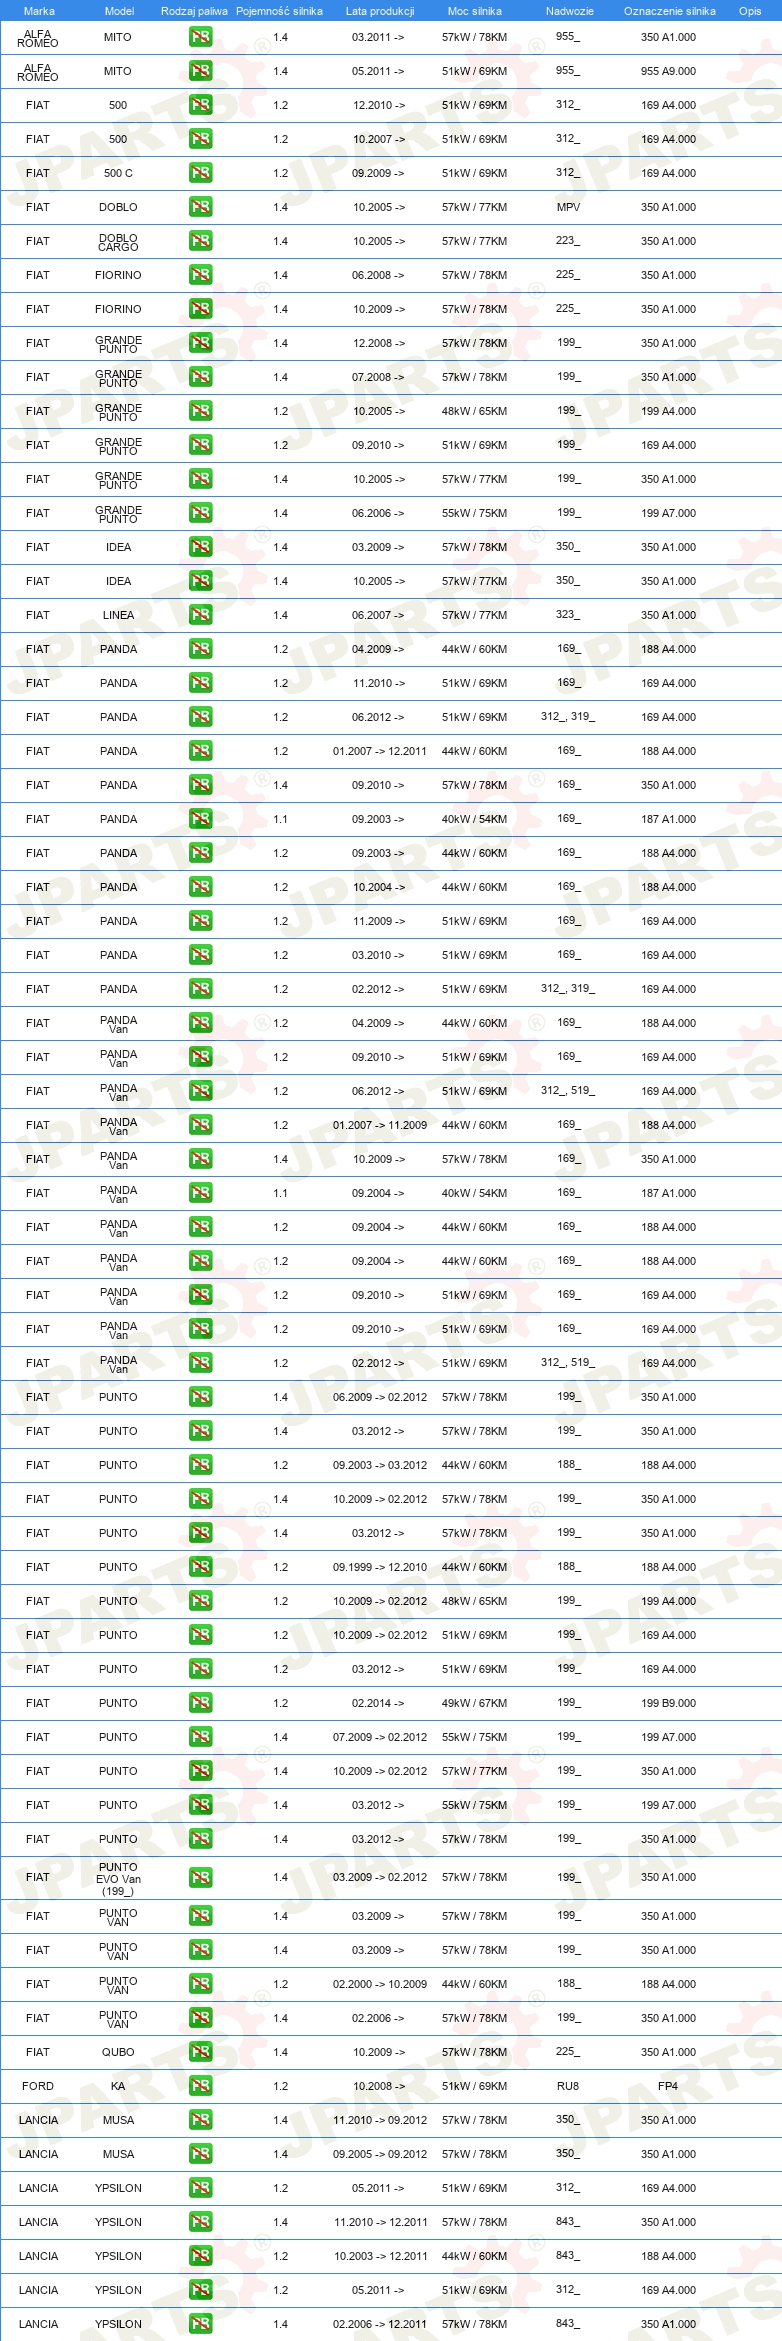The height and width of the screenshot is (2341, 782).
Task: Click fuel icon in FIAT DOBLO CARGO row
Action: point(200,241)
